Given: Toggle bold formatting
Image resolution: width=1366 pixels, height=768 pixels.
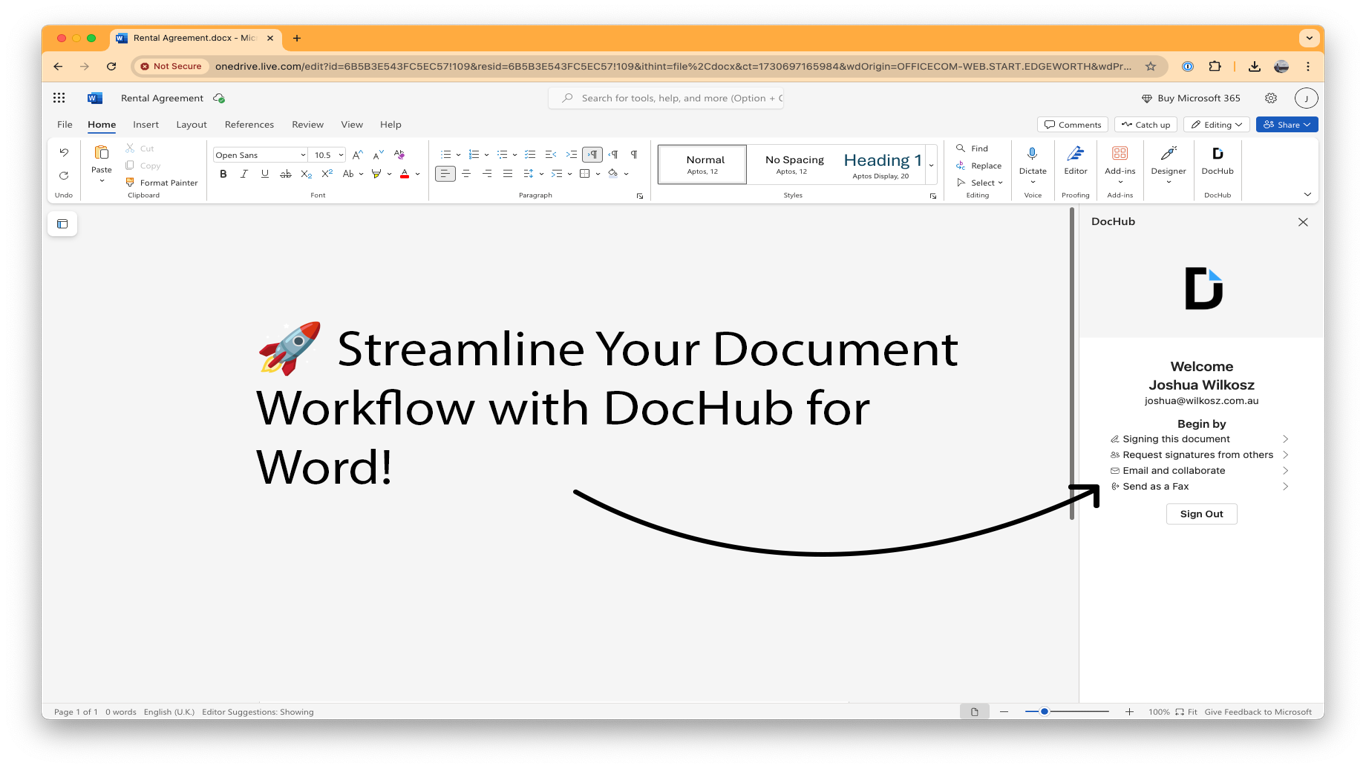Looking at the screenshot, I should click(223, 174).
